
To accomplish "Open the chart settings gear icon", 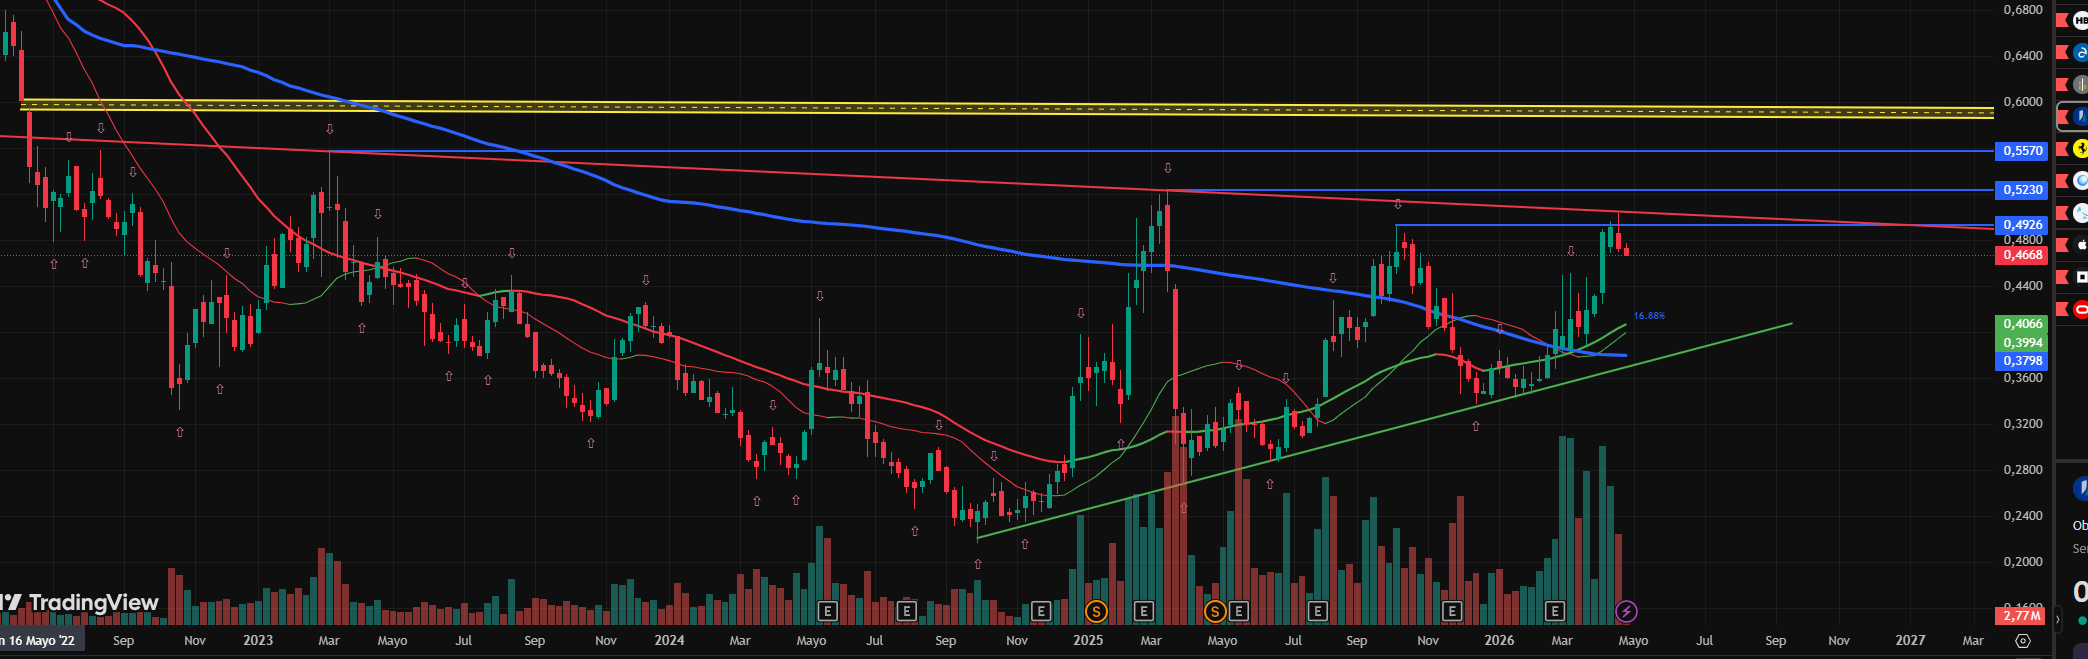I will (x=2022, y=641).
